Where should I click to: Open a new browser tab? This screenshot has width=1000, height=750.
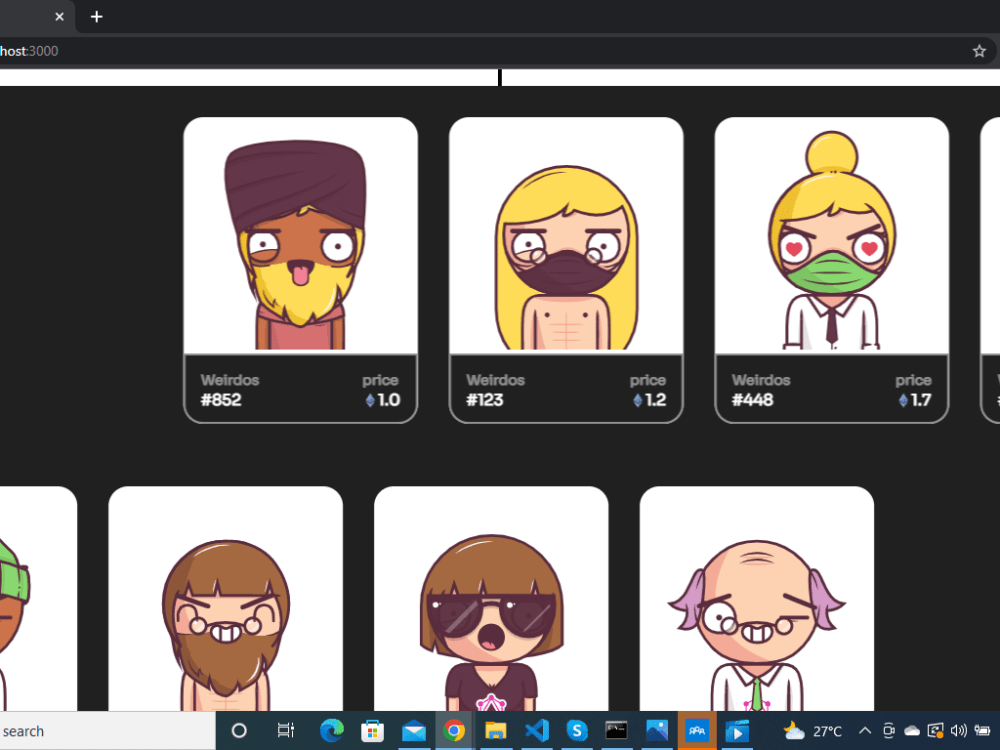point(96,17)
